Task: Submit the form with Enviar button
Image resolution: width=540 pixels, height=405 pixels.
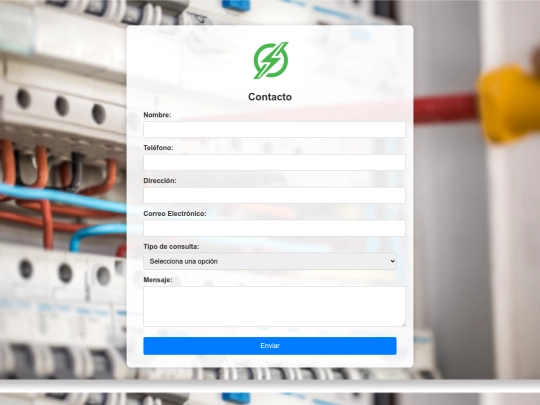Action: pos(270,346)
